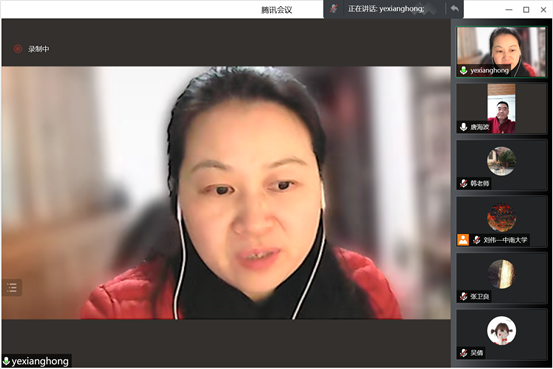Select 吴倩's cartoon avatar tile
This screenshot has width=553, height=369.
pyautogui.click(x=501, y=334)
